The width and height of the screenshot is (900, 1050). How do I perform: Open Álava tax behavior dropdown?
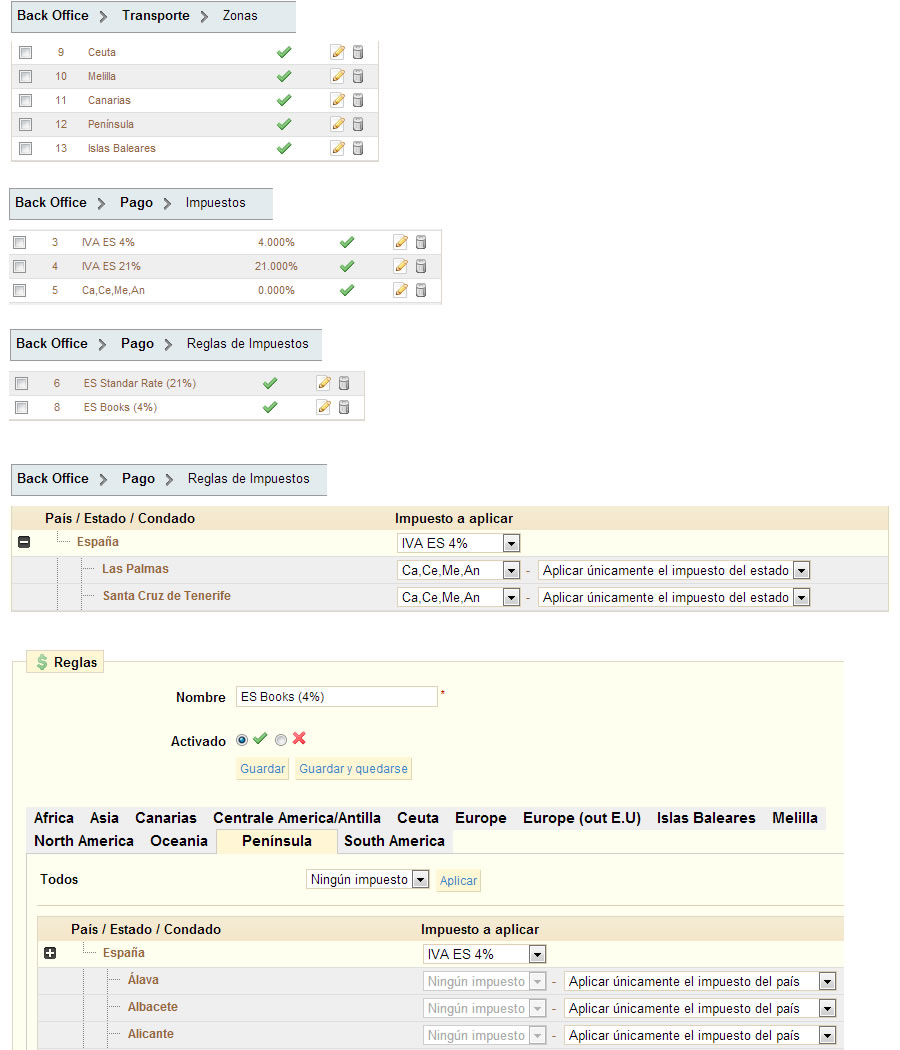(700, 982)
